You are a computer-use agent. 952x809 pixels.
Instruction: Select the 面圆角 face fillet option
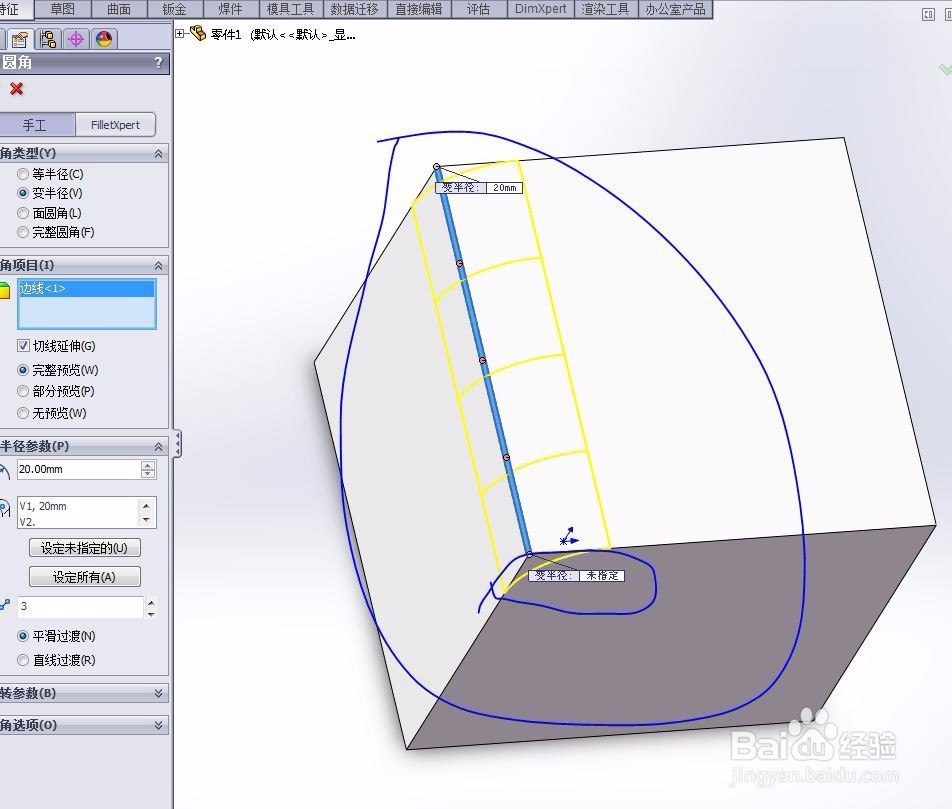(23, 213)
